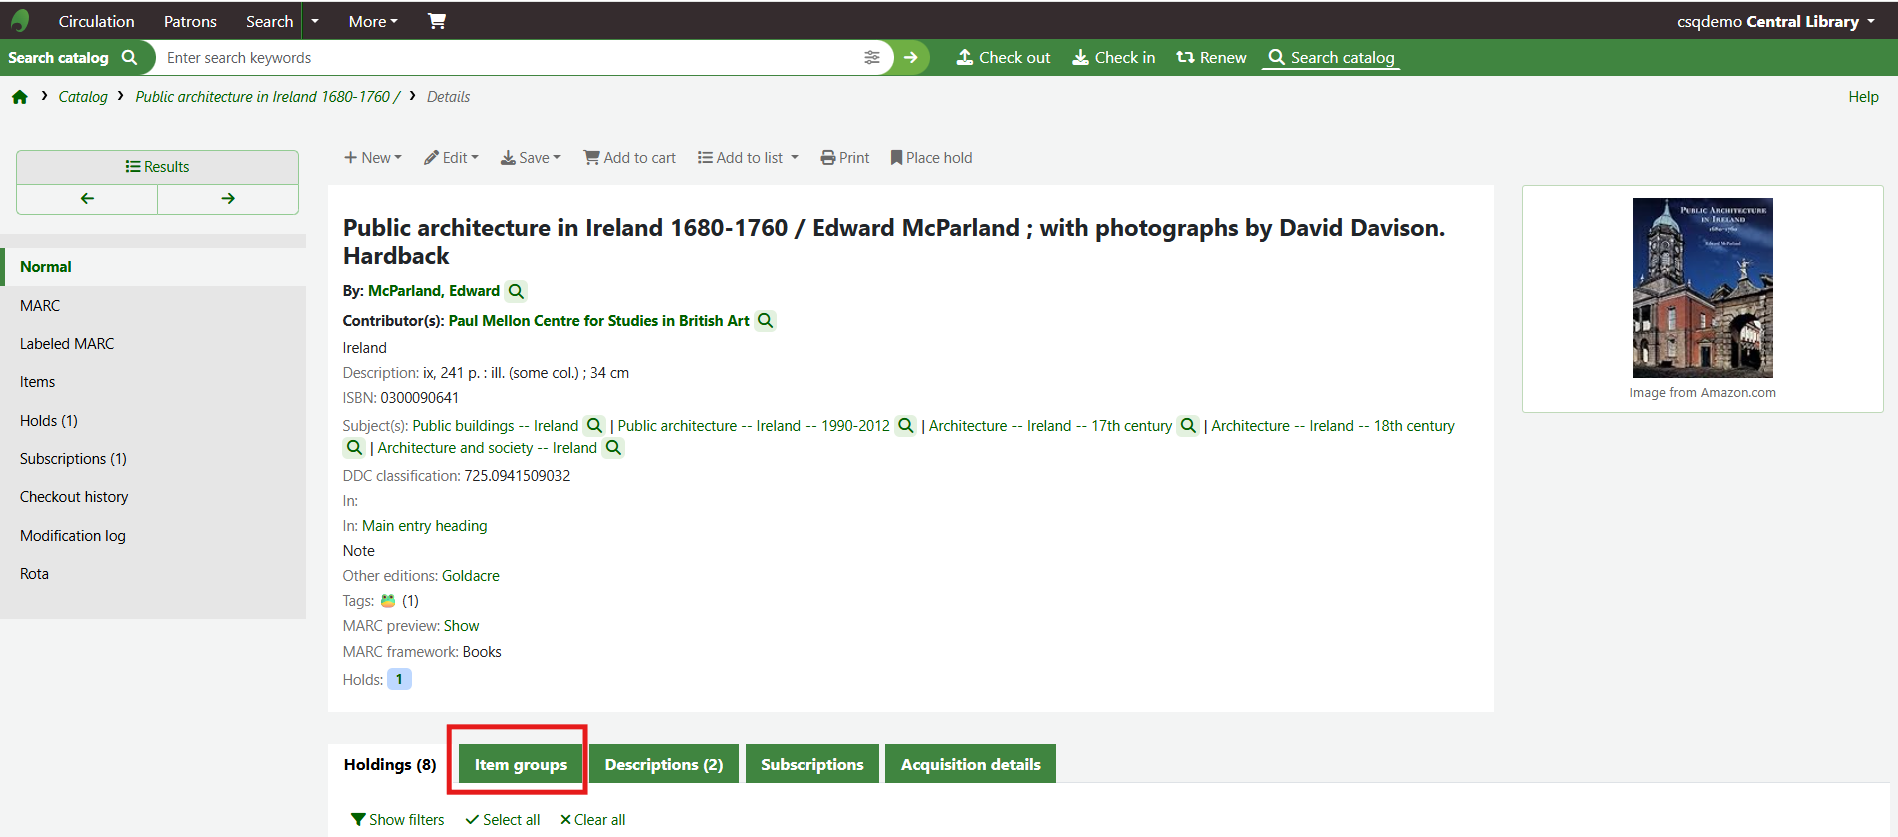Open the New dropdown menu
This screenshot has height=837, width=1898.
coord(373,158)
